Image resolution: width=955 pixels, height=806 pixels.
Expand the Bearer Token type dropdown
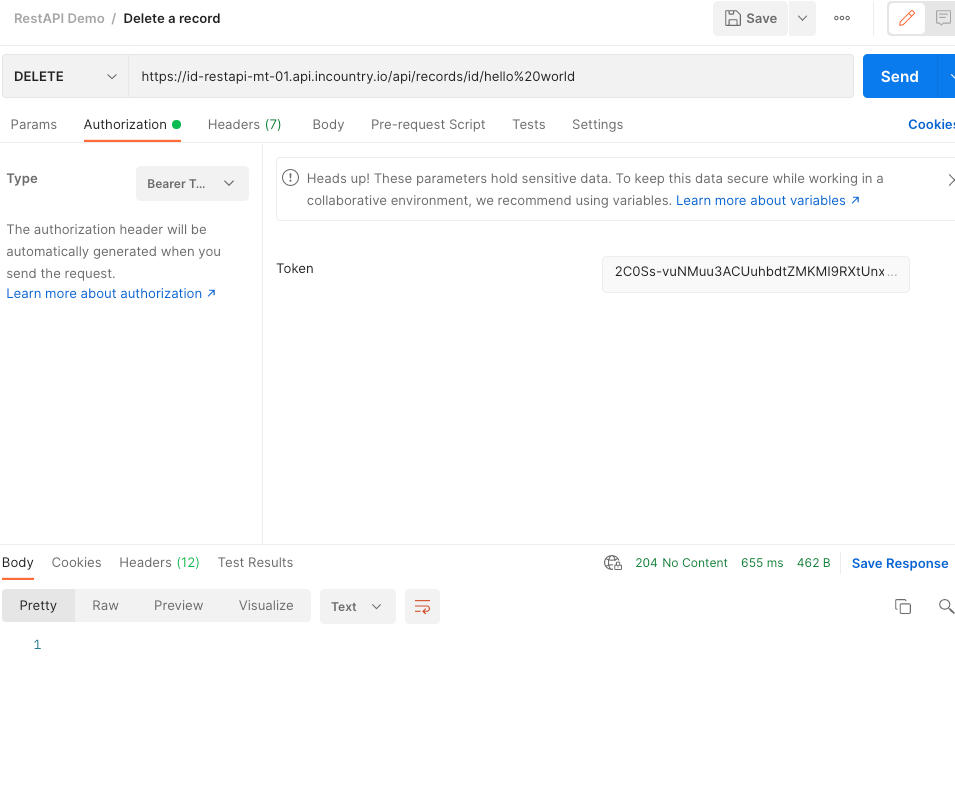[x=192, y=184]
